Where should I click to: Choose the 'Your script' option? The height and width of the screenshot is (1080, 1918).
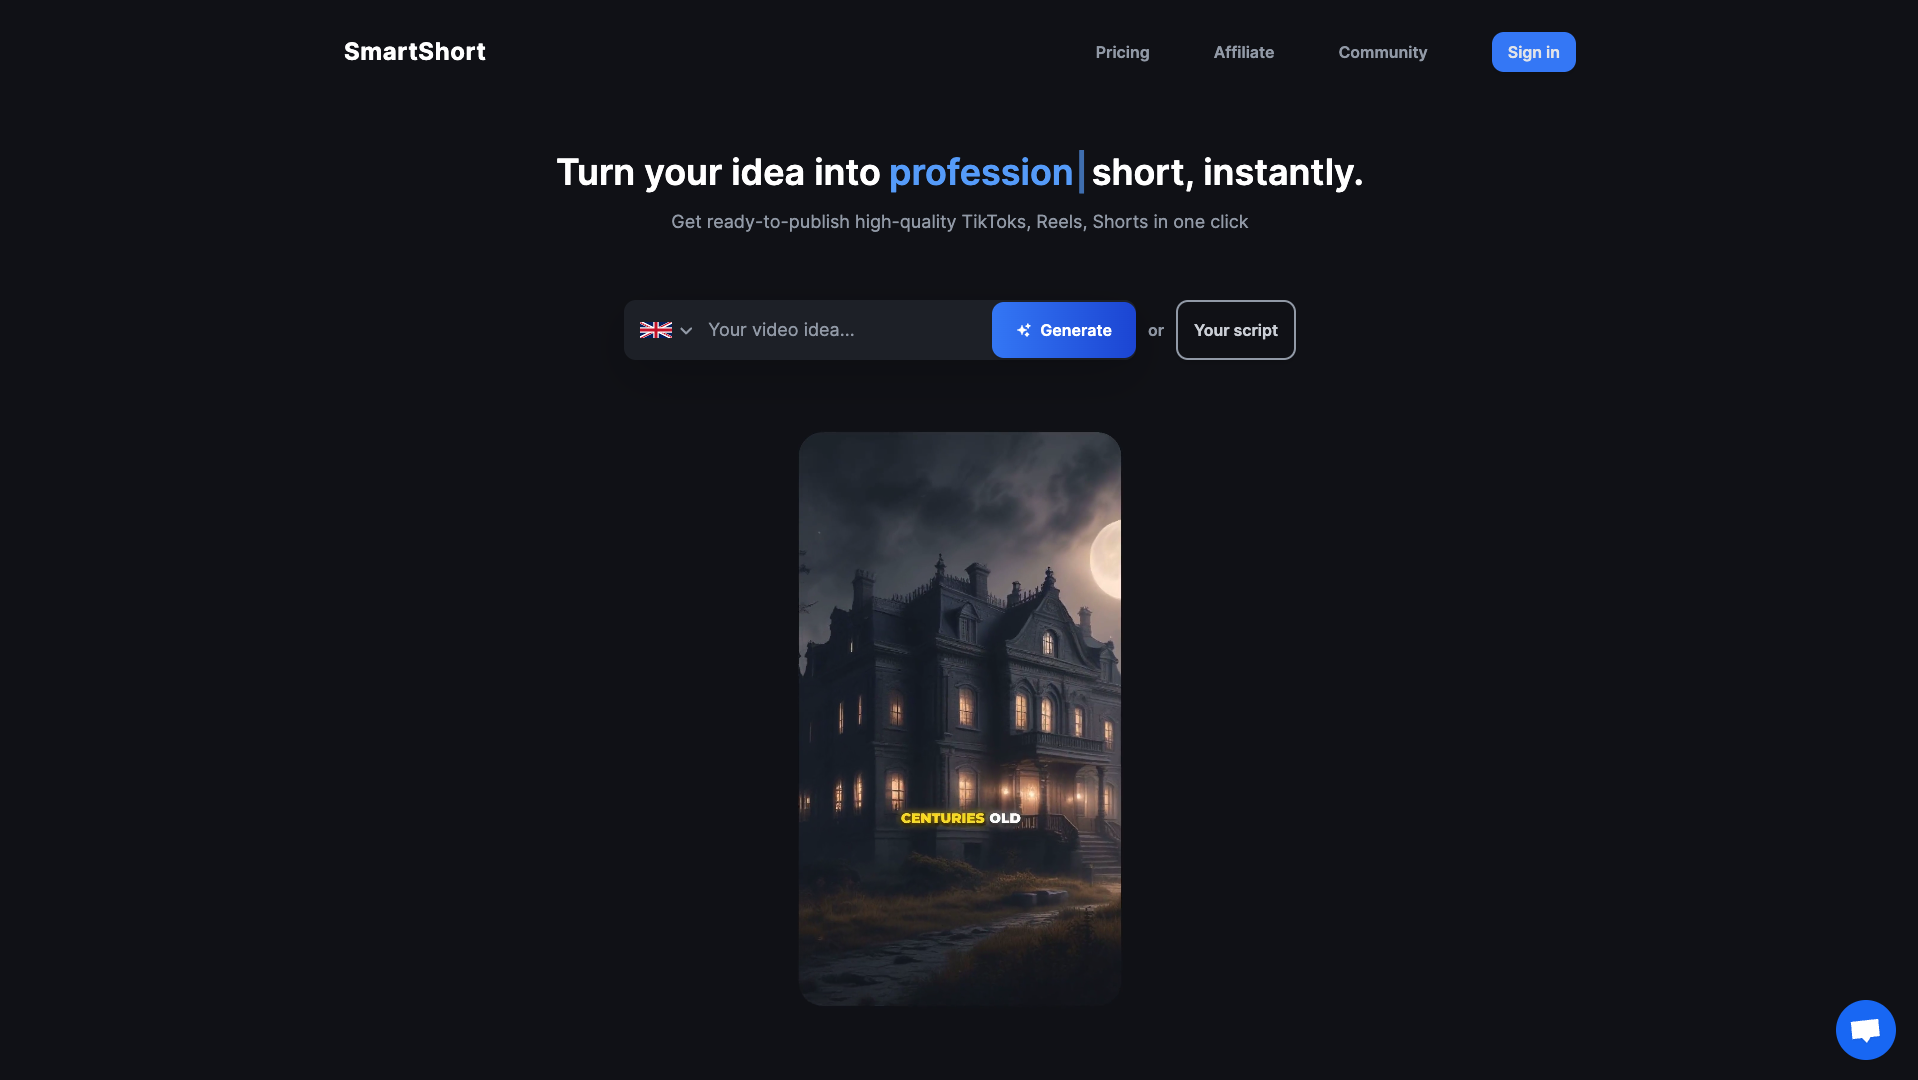(x=1235, y=330)
